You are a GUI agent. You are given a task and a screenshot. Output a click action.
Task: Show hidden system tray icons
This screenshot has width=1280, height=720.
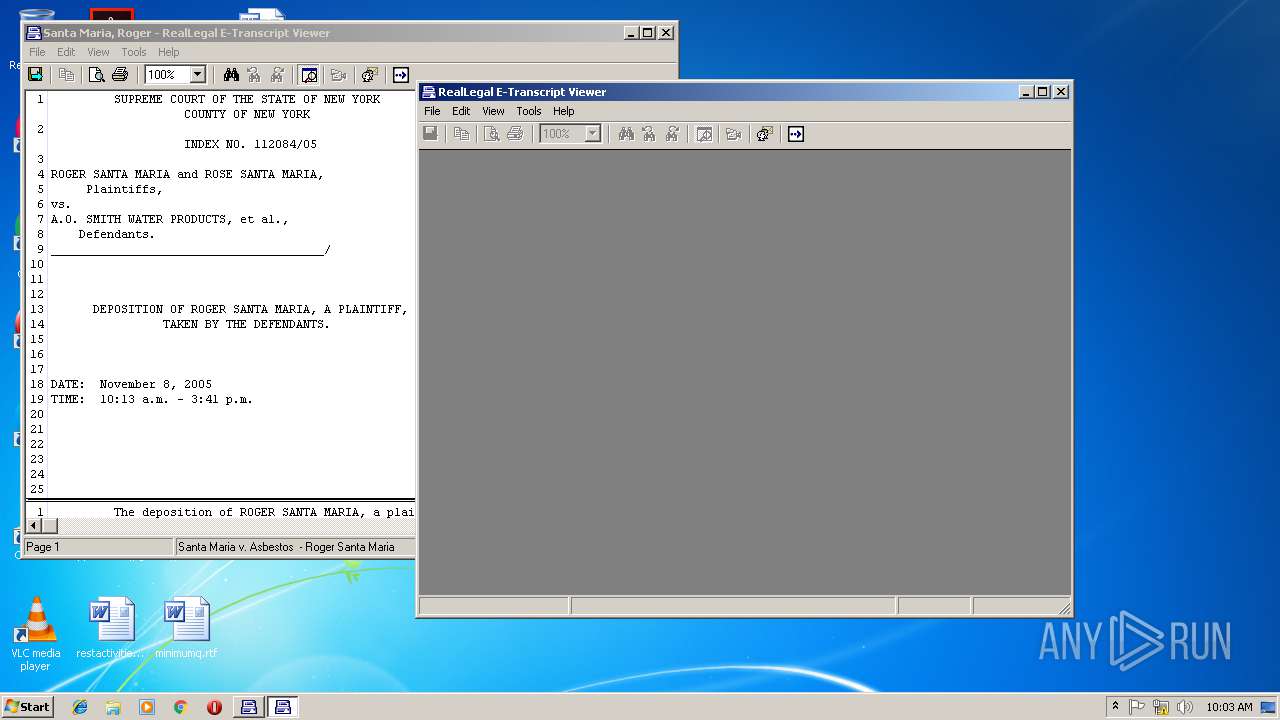pyautogui.click(x=1115, y=706)
